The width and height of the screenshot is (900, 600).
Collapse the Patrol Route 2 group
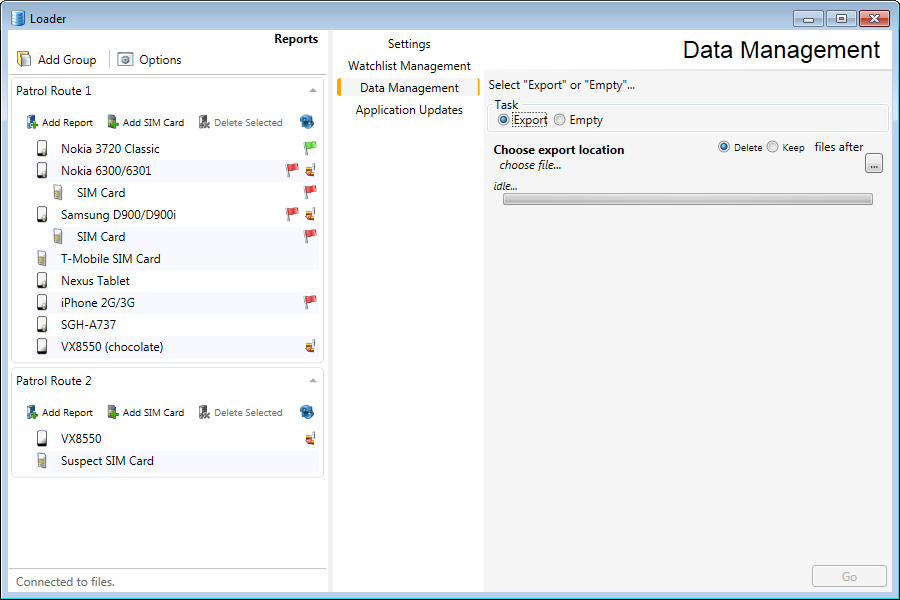pyautogui.click(x=313, y=381)
